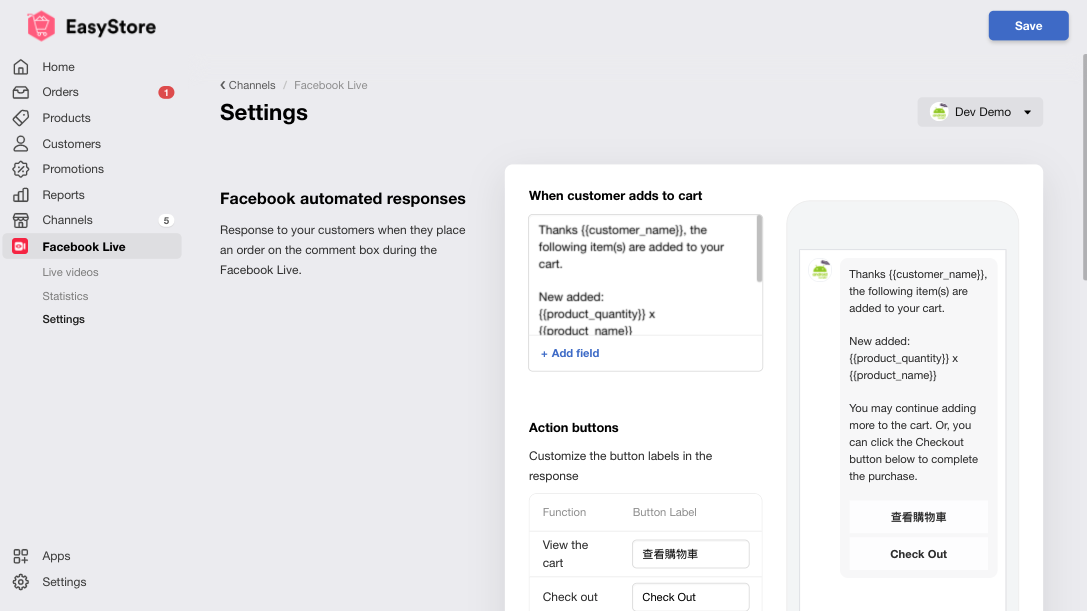Image resolution: width=1087 pixels, height=611 pixels.
Task: Click the red Orders notification badge
Action: (166, 92)
